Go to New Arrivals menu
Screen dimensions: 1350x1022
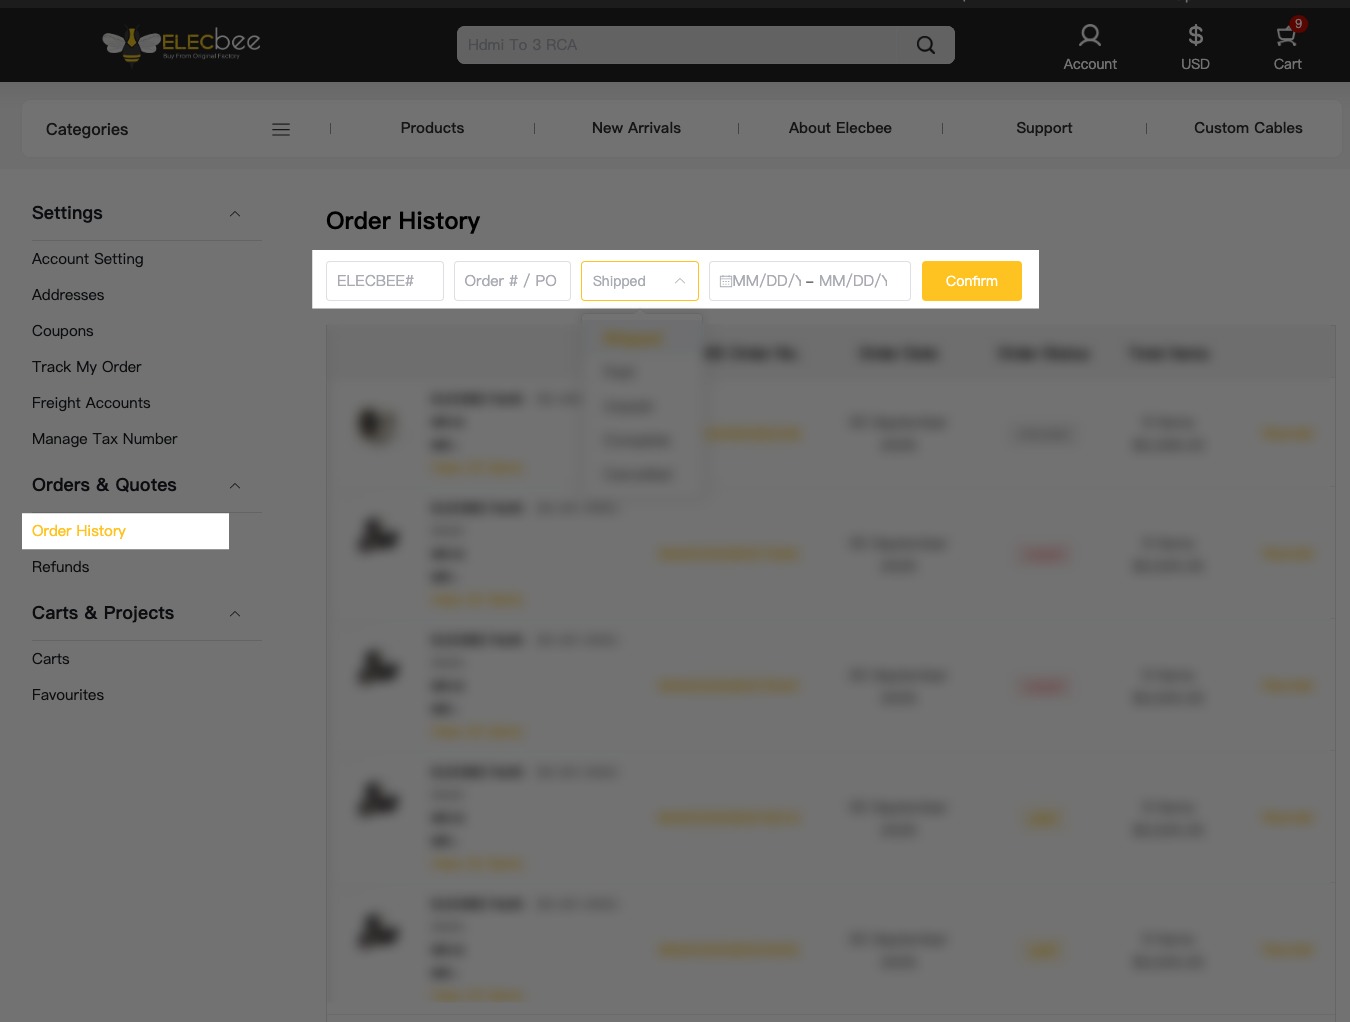tap(636, 128)
